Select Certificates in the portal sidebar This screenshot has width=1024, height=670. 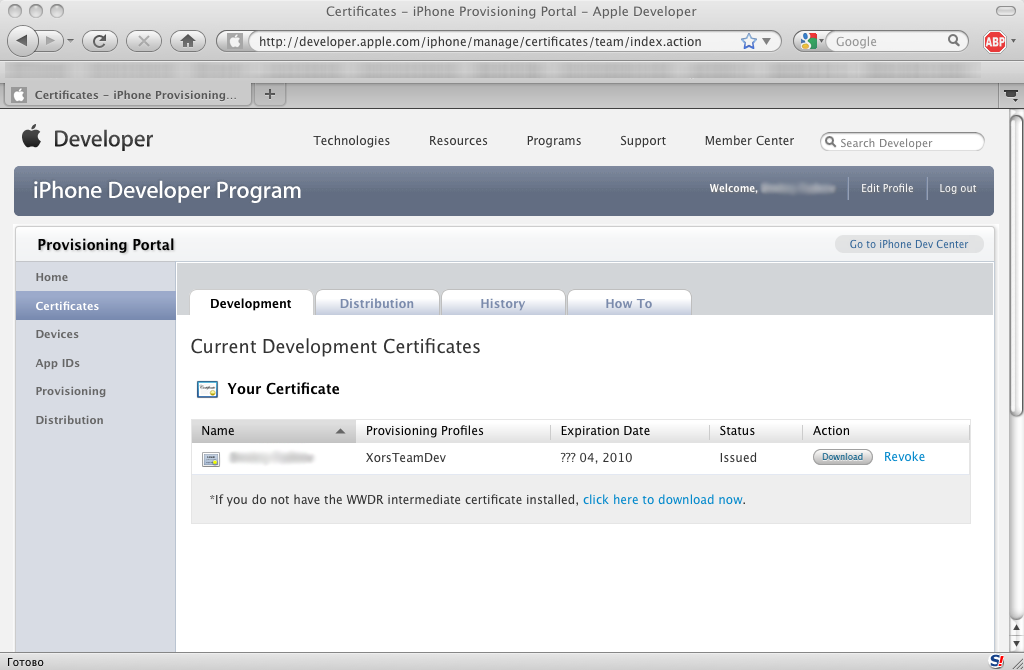click(95, 306)
